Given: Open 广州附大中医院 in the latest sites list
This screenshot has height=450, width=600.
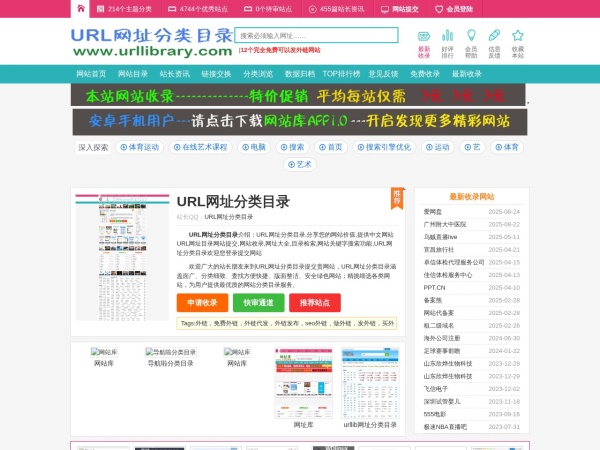Looking at the screenshot, I should tap(445, 224).
